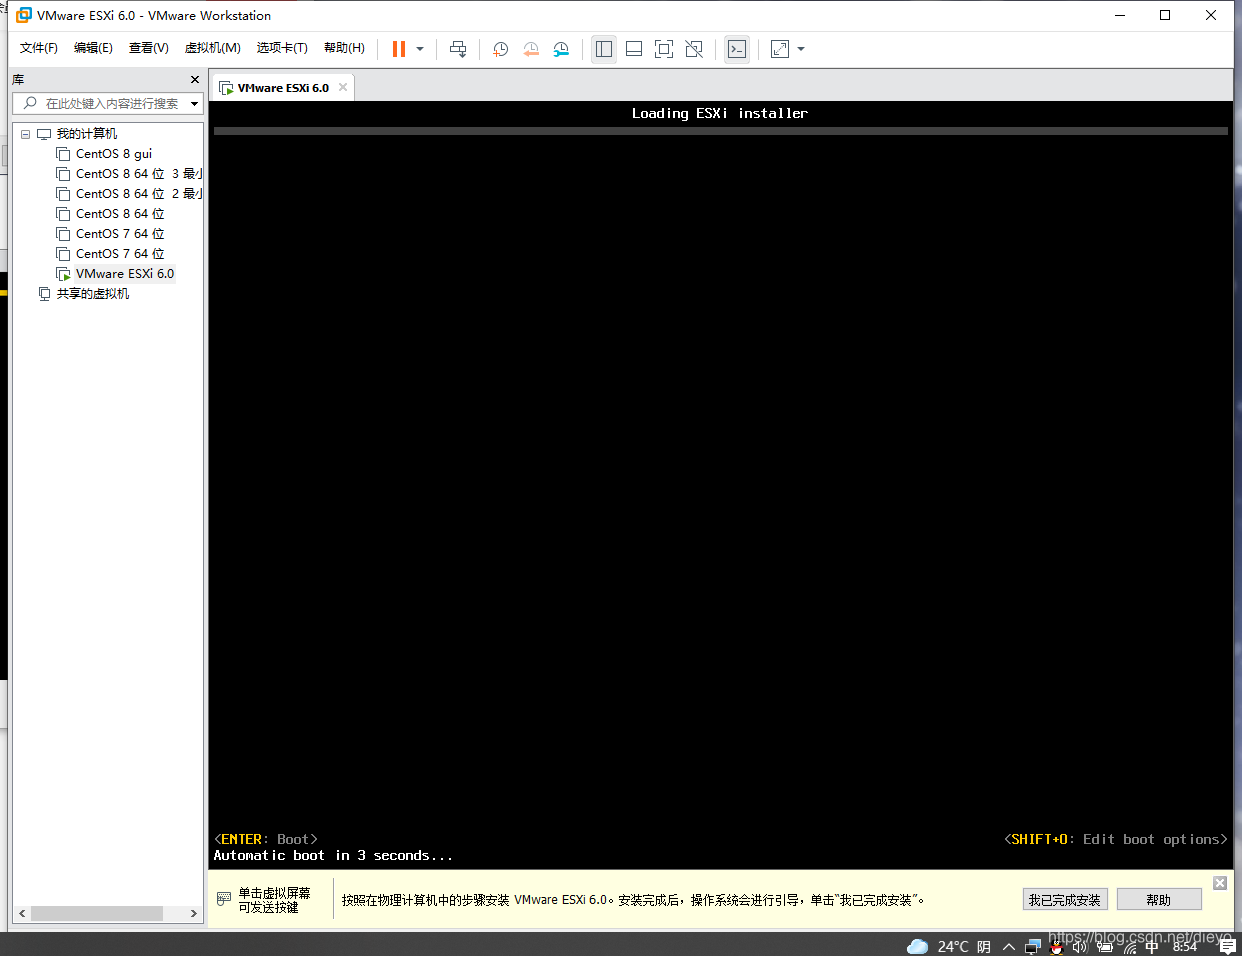
Task: Close the VMware ESXi 6.0 tab
Action: tap(343, 87)
